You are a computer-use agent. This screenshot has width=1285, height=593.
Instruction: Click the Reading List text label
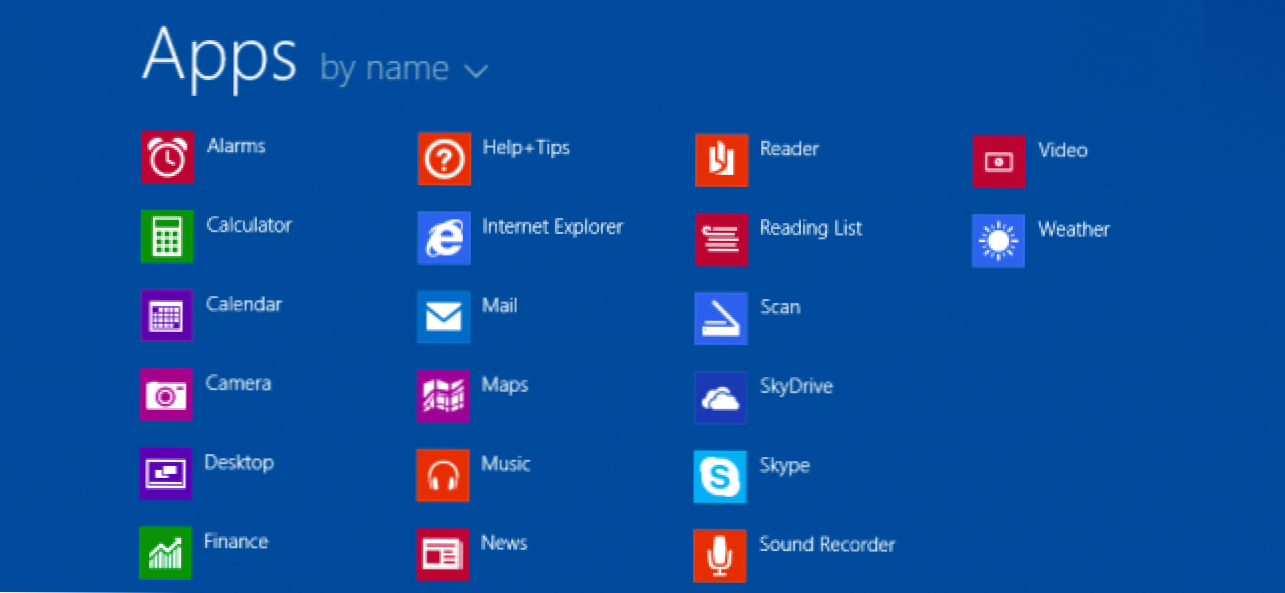[810, 228]
